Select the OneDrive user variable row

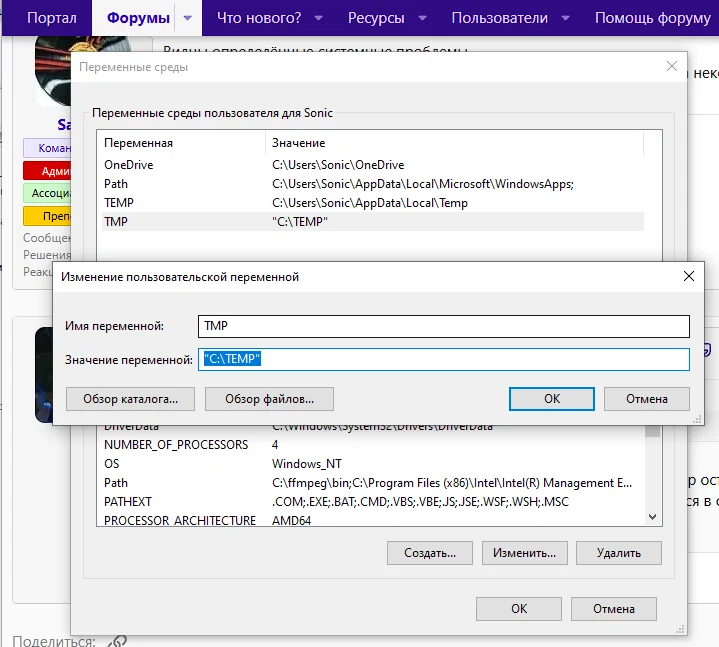(x=129, y=165)
